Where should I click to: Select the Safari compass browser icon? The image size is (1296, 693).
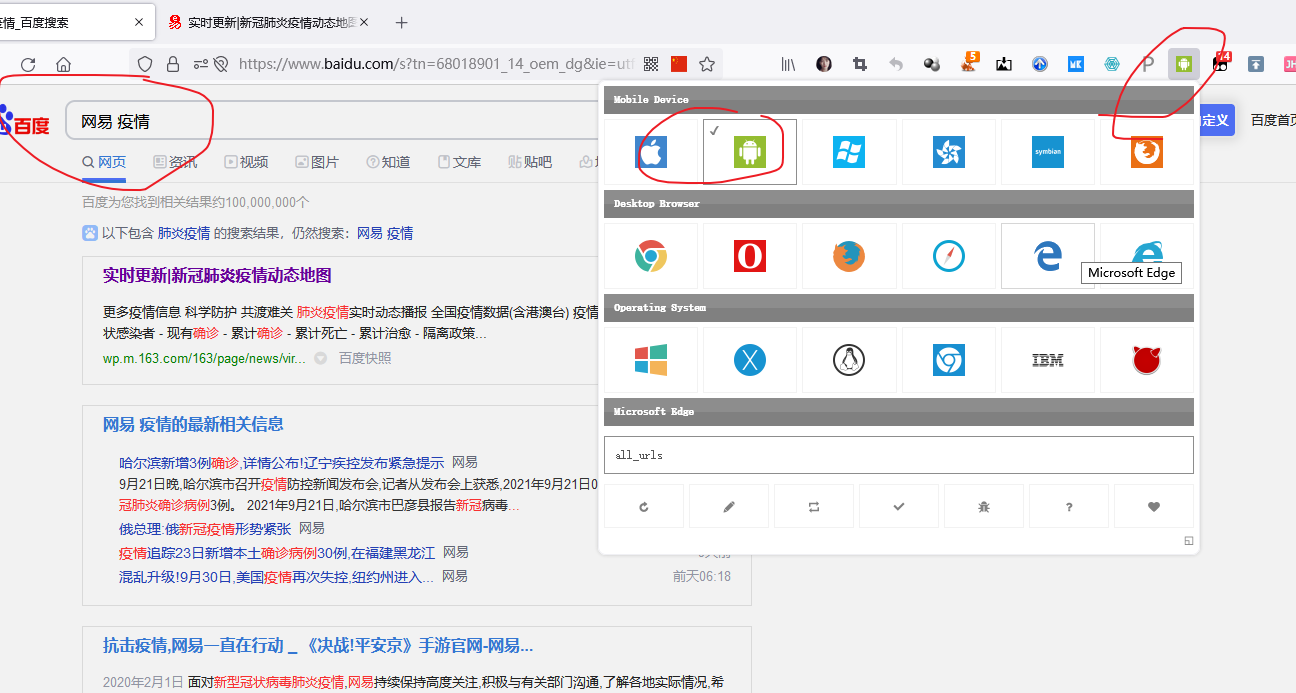pyautogui.click(x=948, y=256)
